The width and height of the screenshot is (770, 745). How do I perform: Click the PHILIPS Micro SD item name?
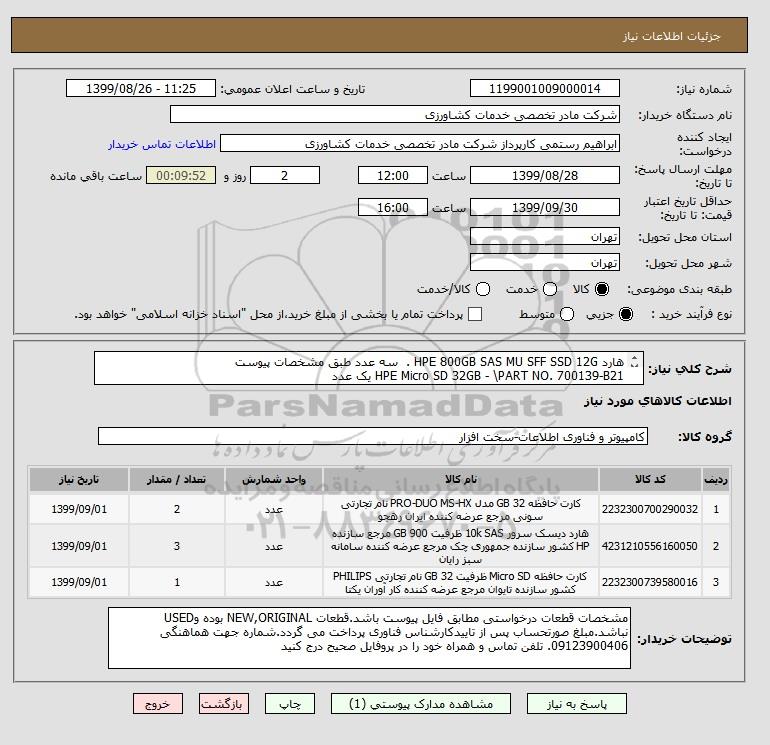point(461,582)
